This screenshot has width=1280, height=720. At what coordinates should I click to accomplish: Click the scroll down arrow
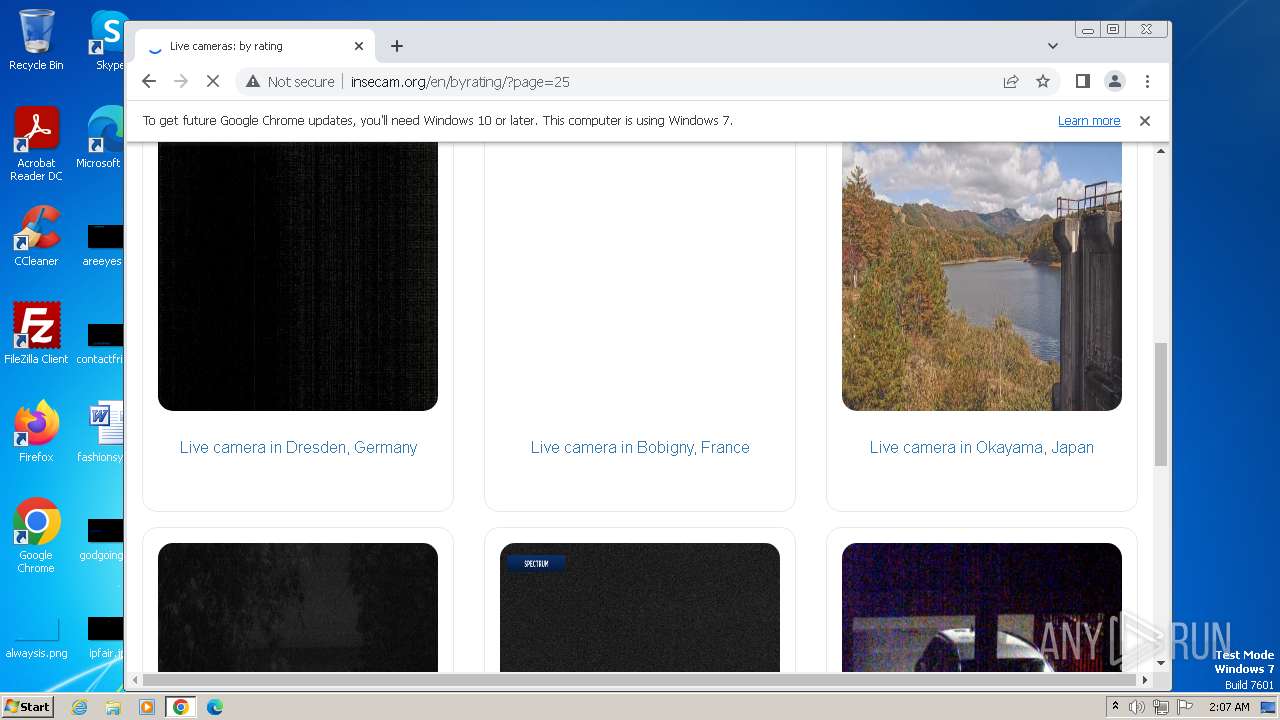[1161, 662]
